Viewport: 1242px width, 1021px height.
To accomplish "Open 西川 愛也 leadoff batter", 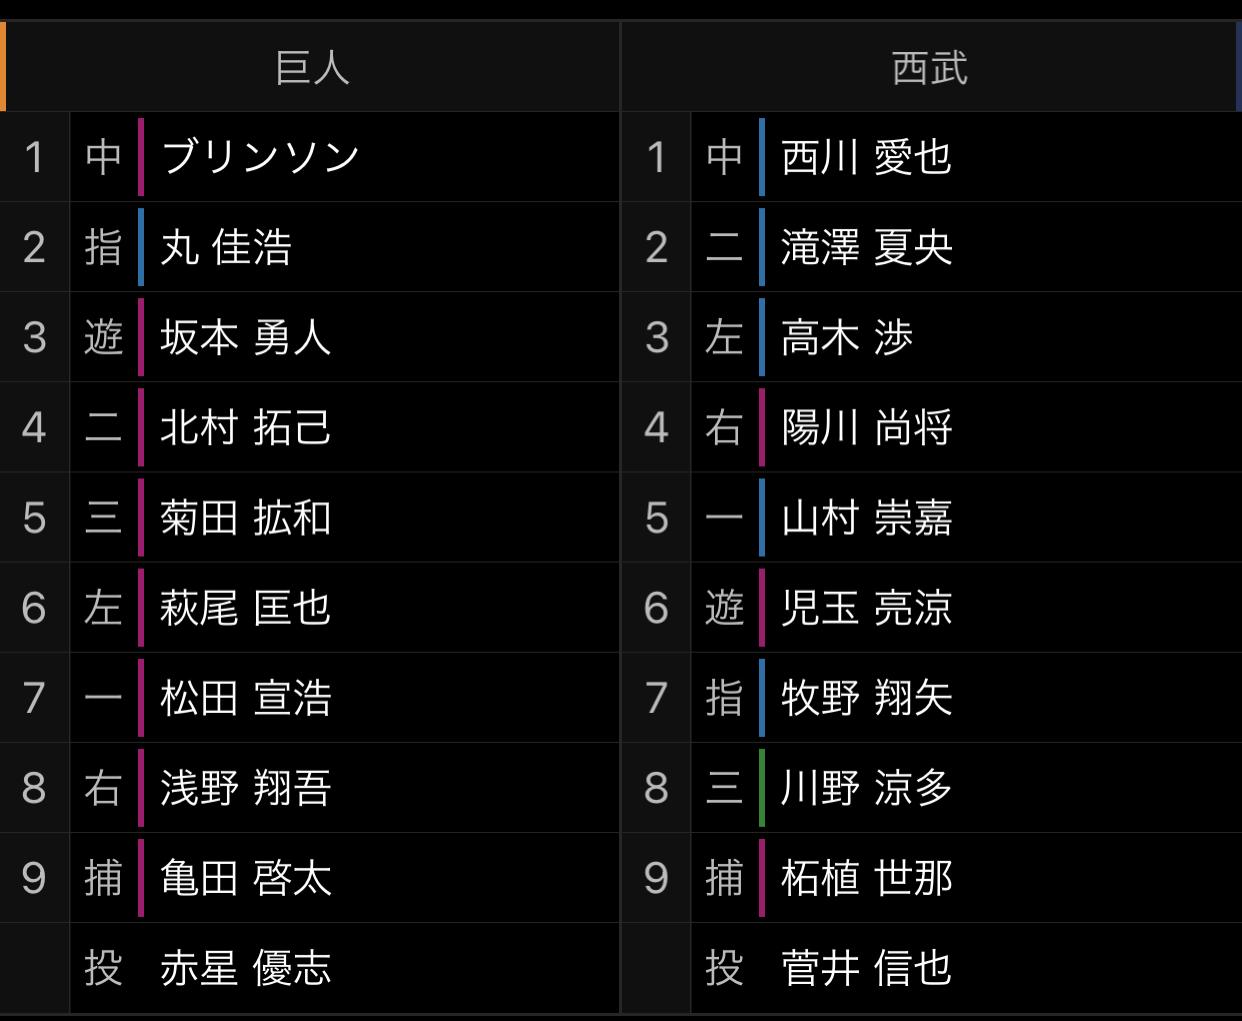I will [866, 157].
